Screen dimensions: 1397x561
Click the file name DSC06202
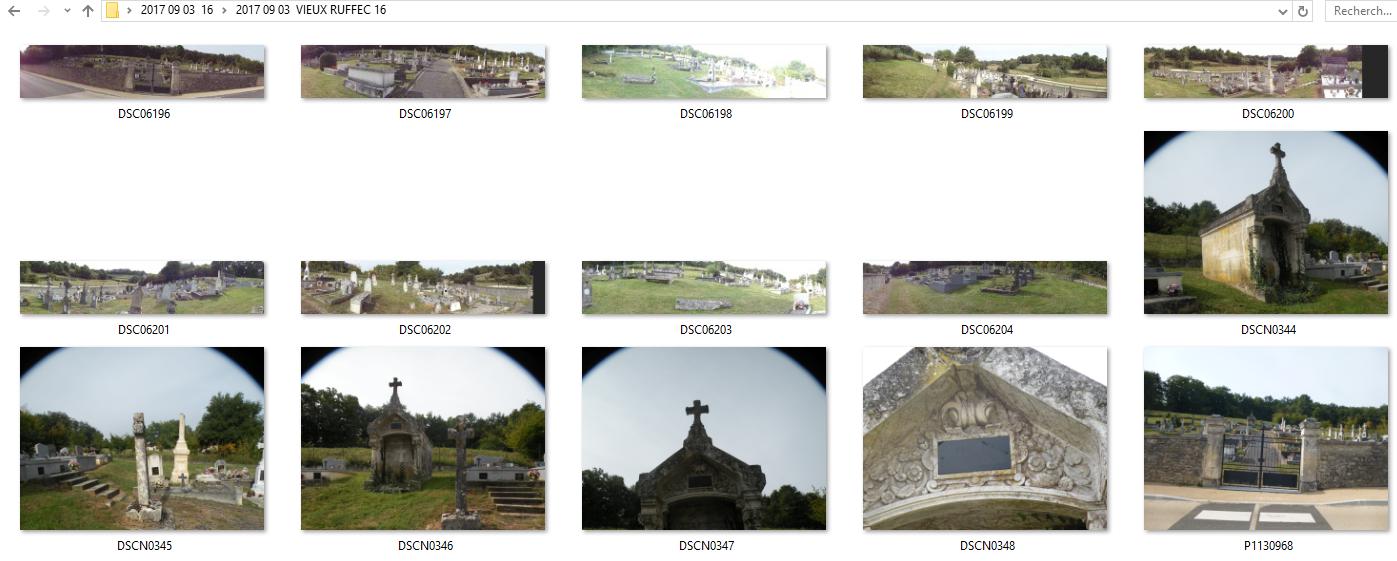click(x=425, y=330)
